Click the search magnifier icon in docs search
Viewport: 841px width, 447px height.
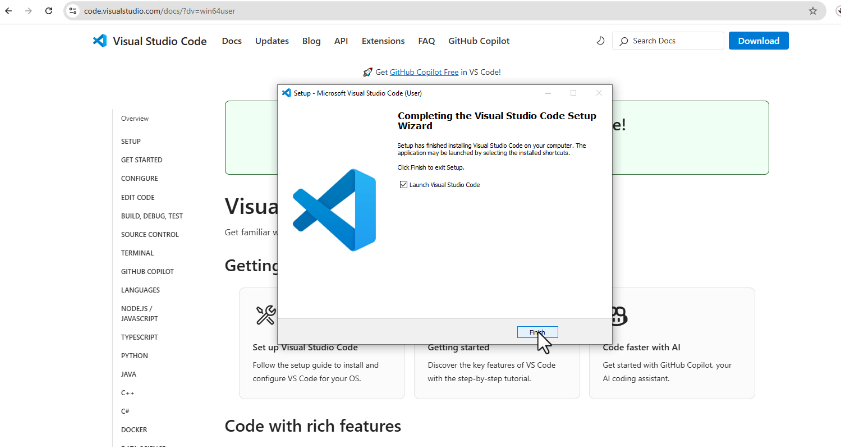[x=624, y=41]
